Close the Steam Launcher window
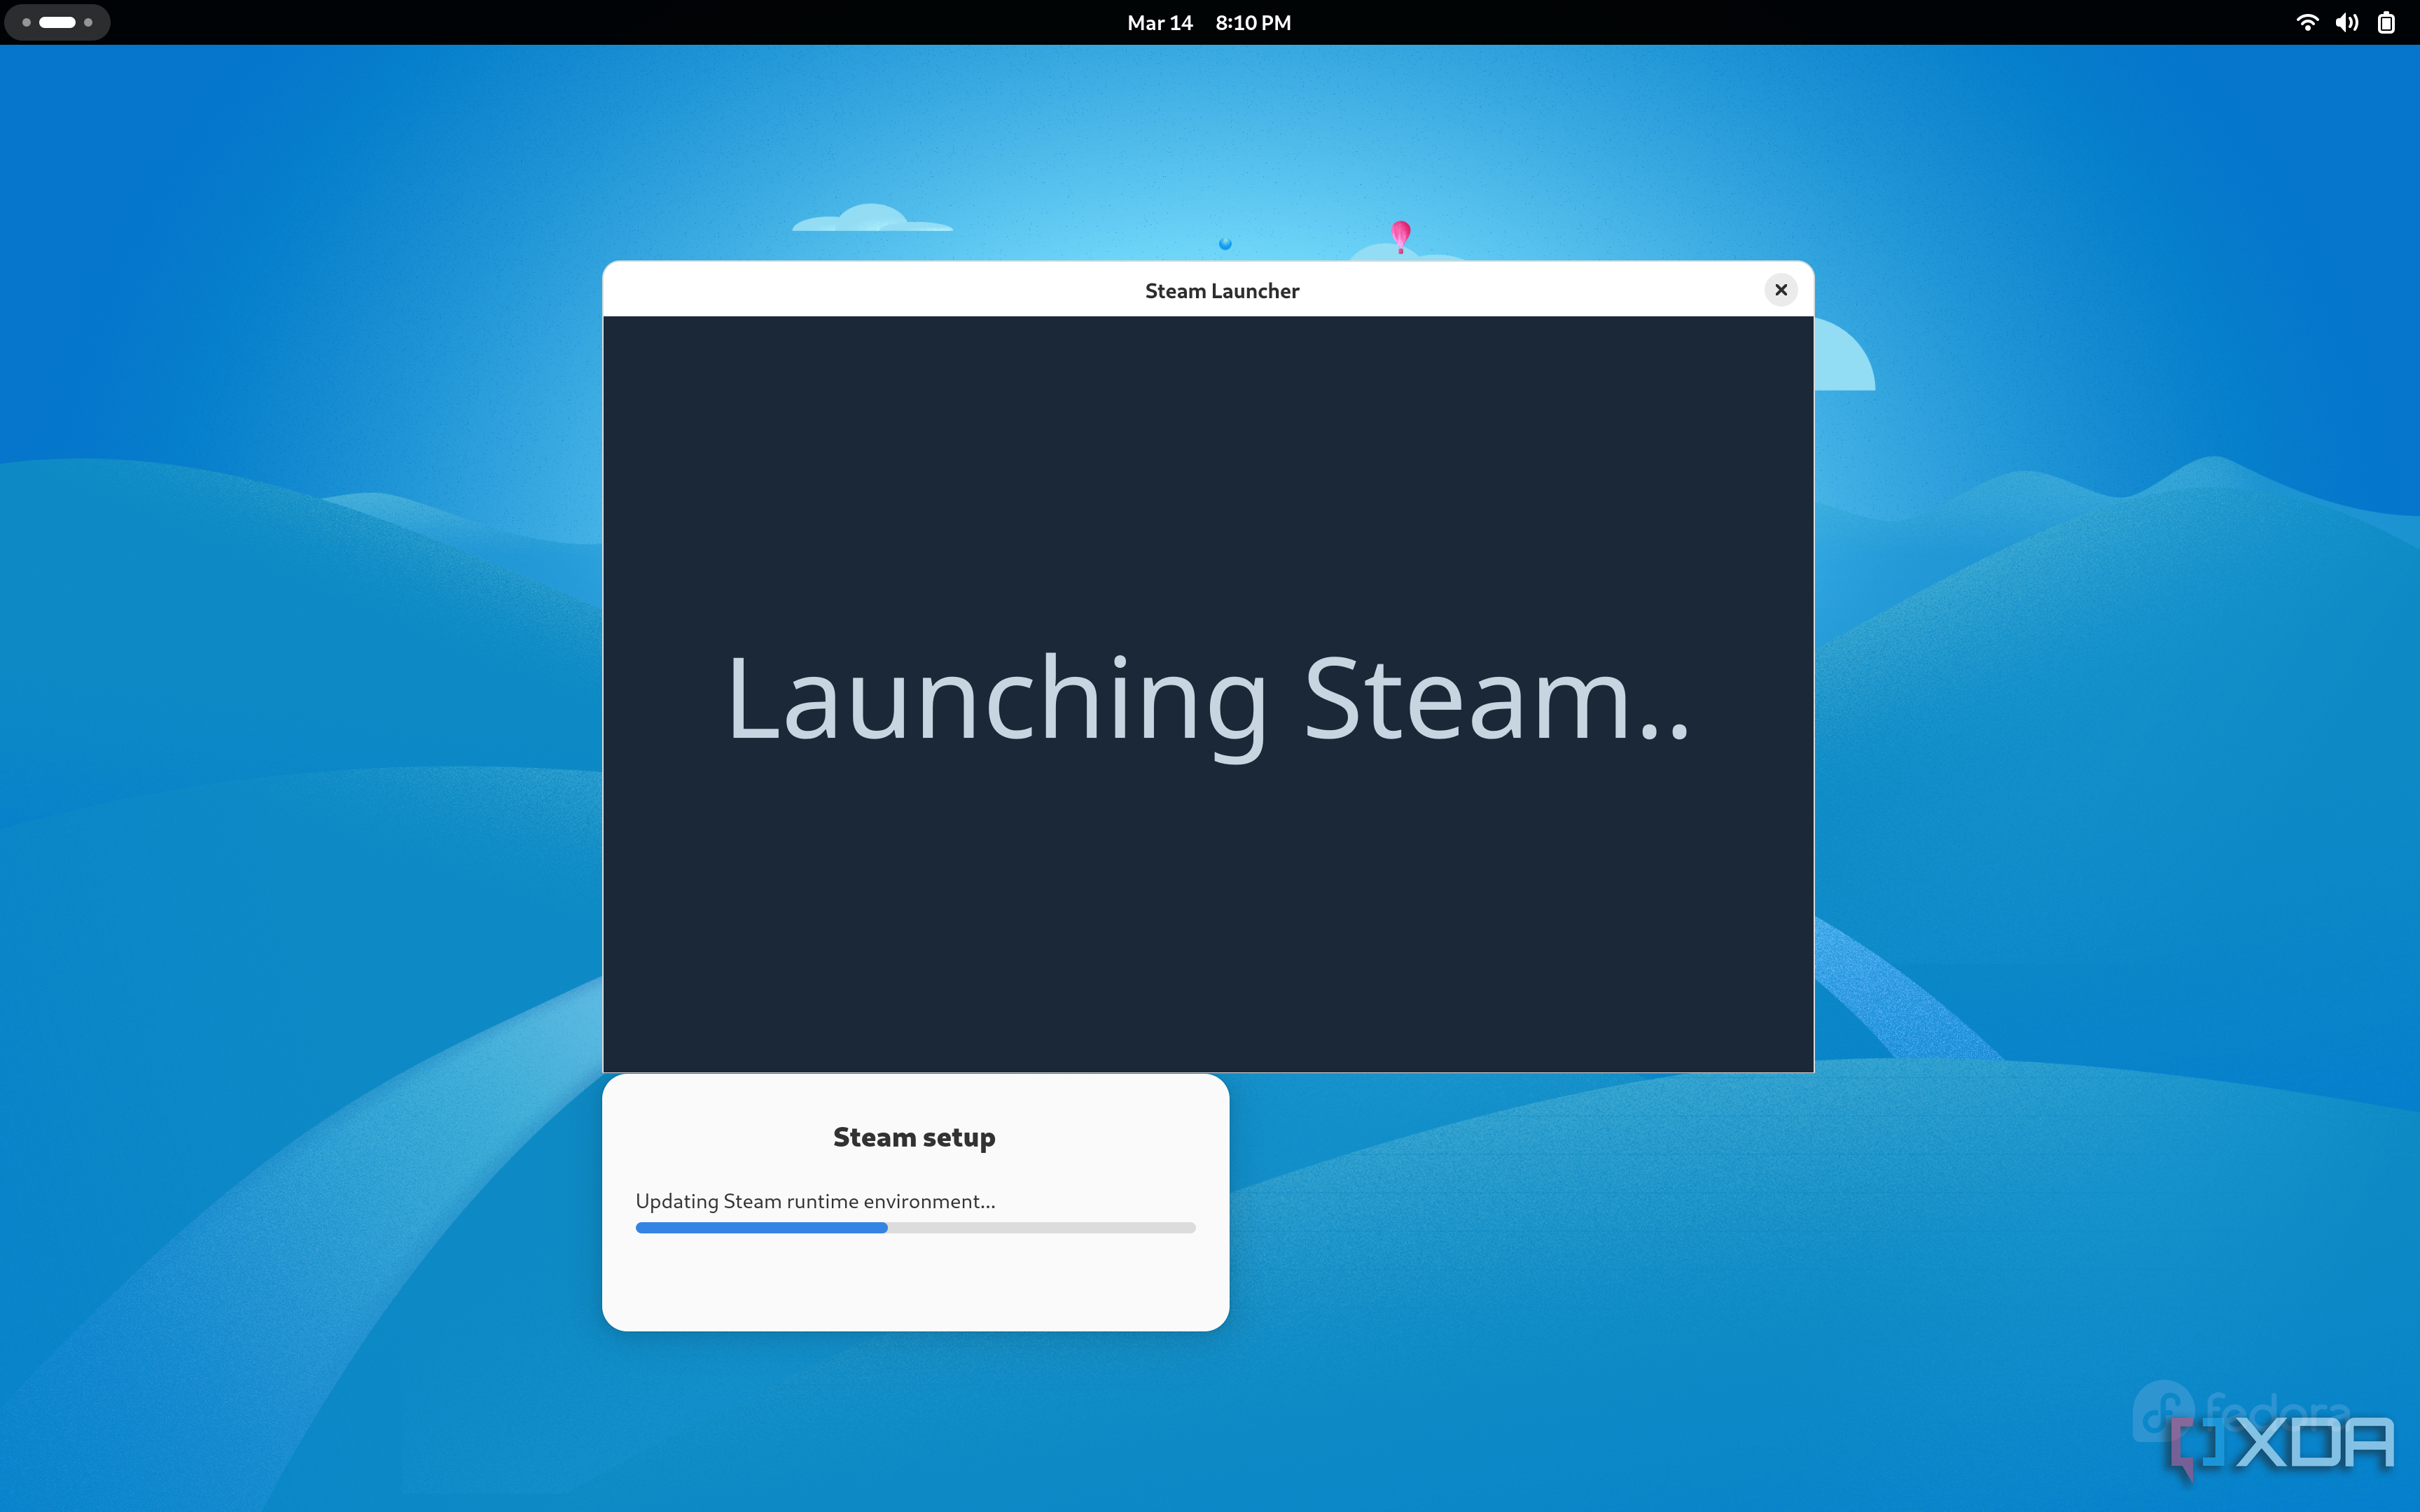2420x1512 pixels. [x=1781, y=290]
